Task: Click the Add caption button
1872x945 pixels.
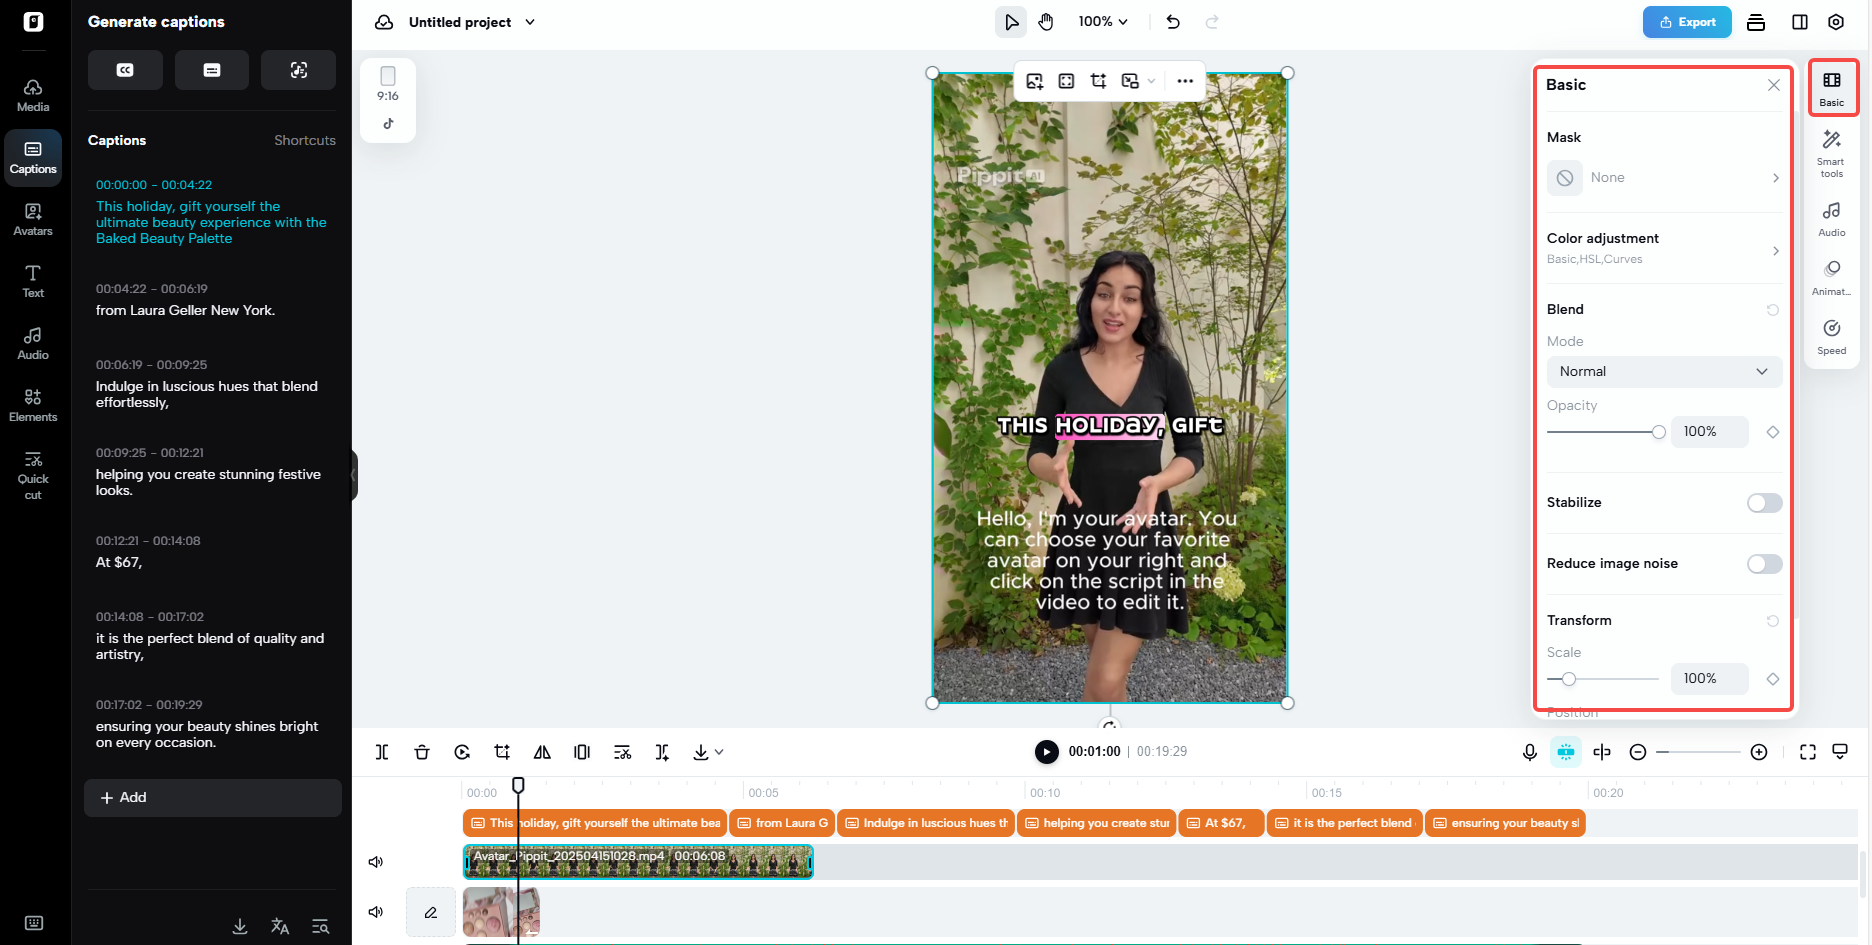Action: pos(213,798)
